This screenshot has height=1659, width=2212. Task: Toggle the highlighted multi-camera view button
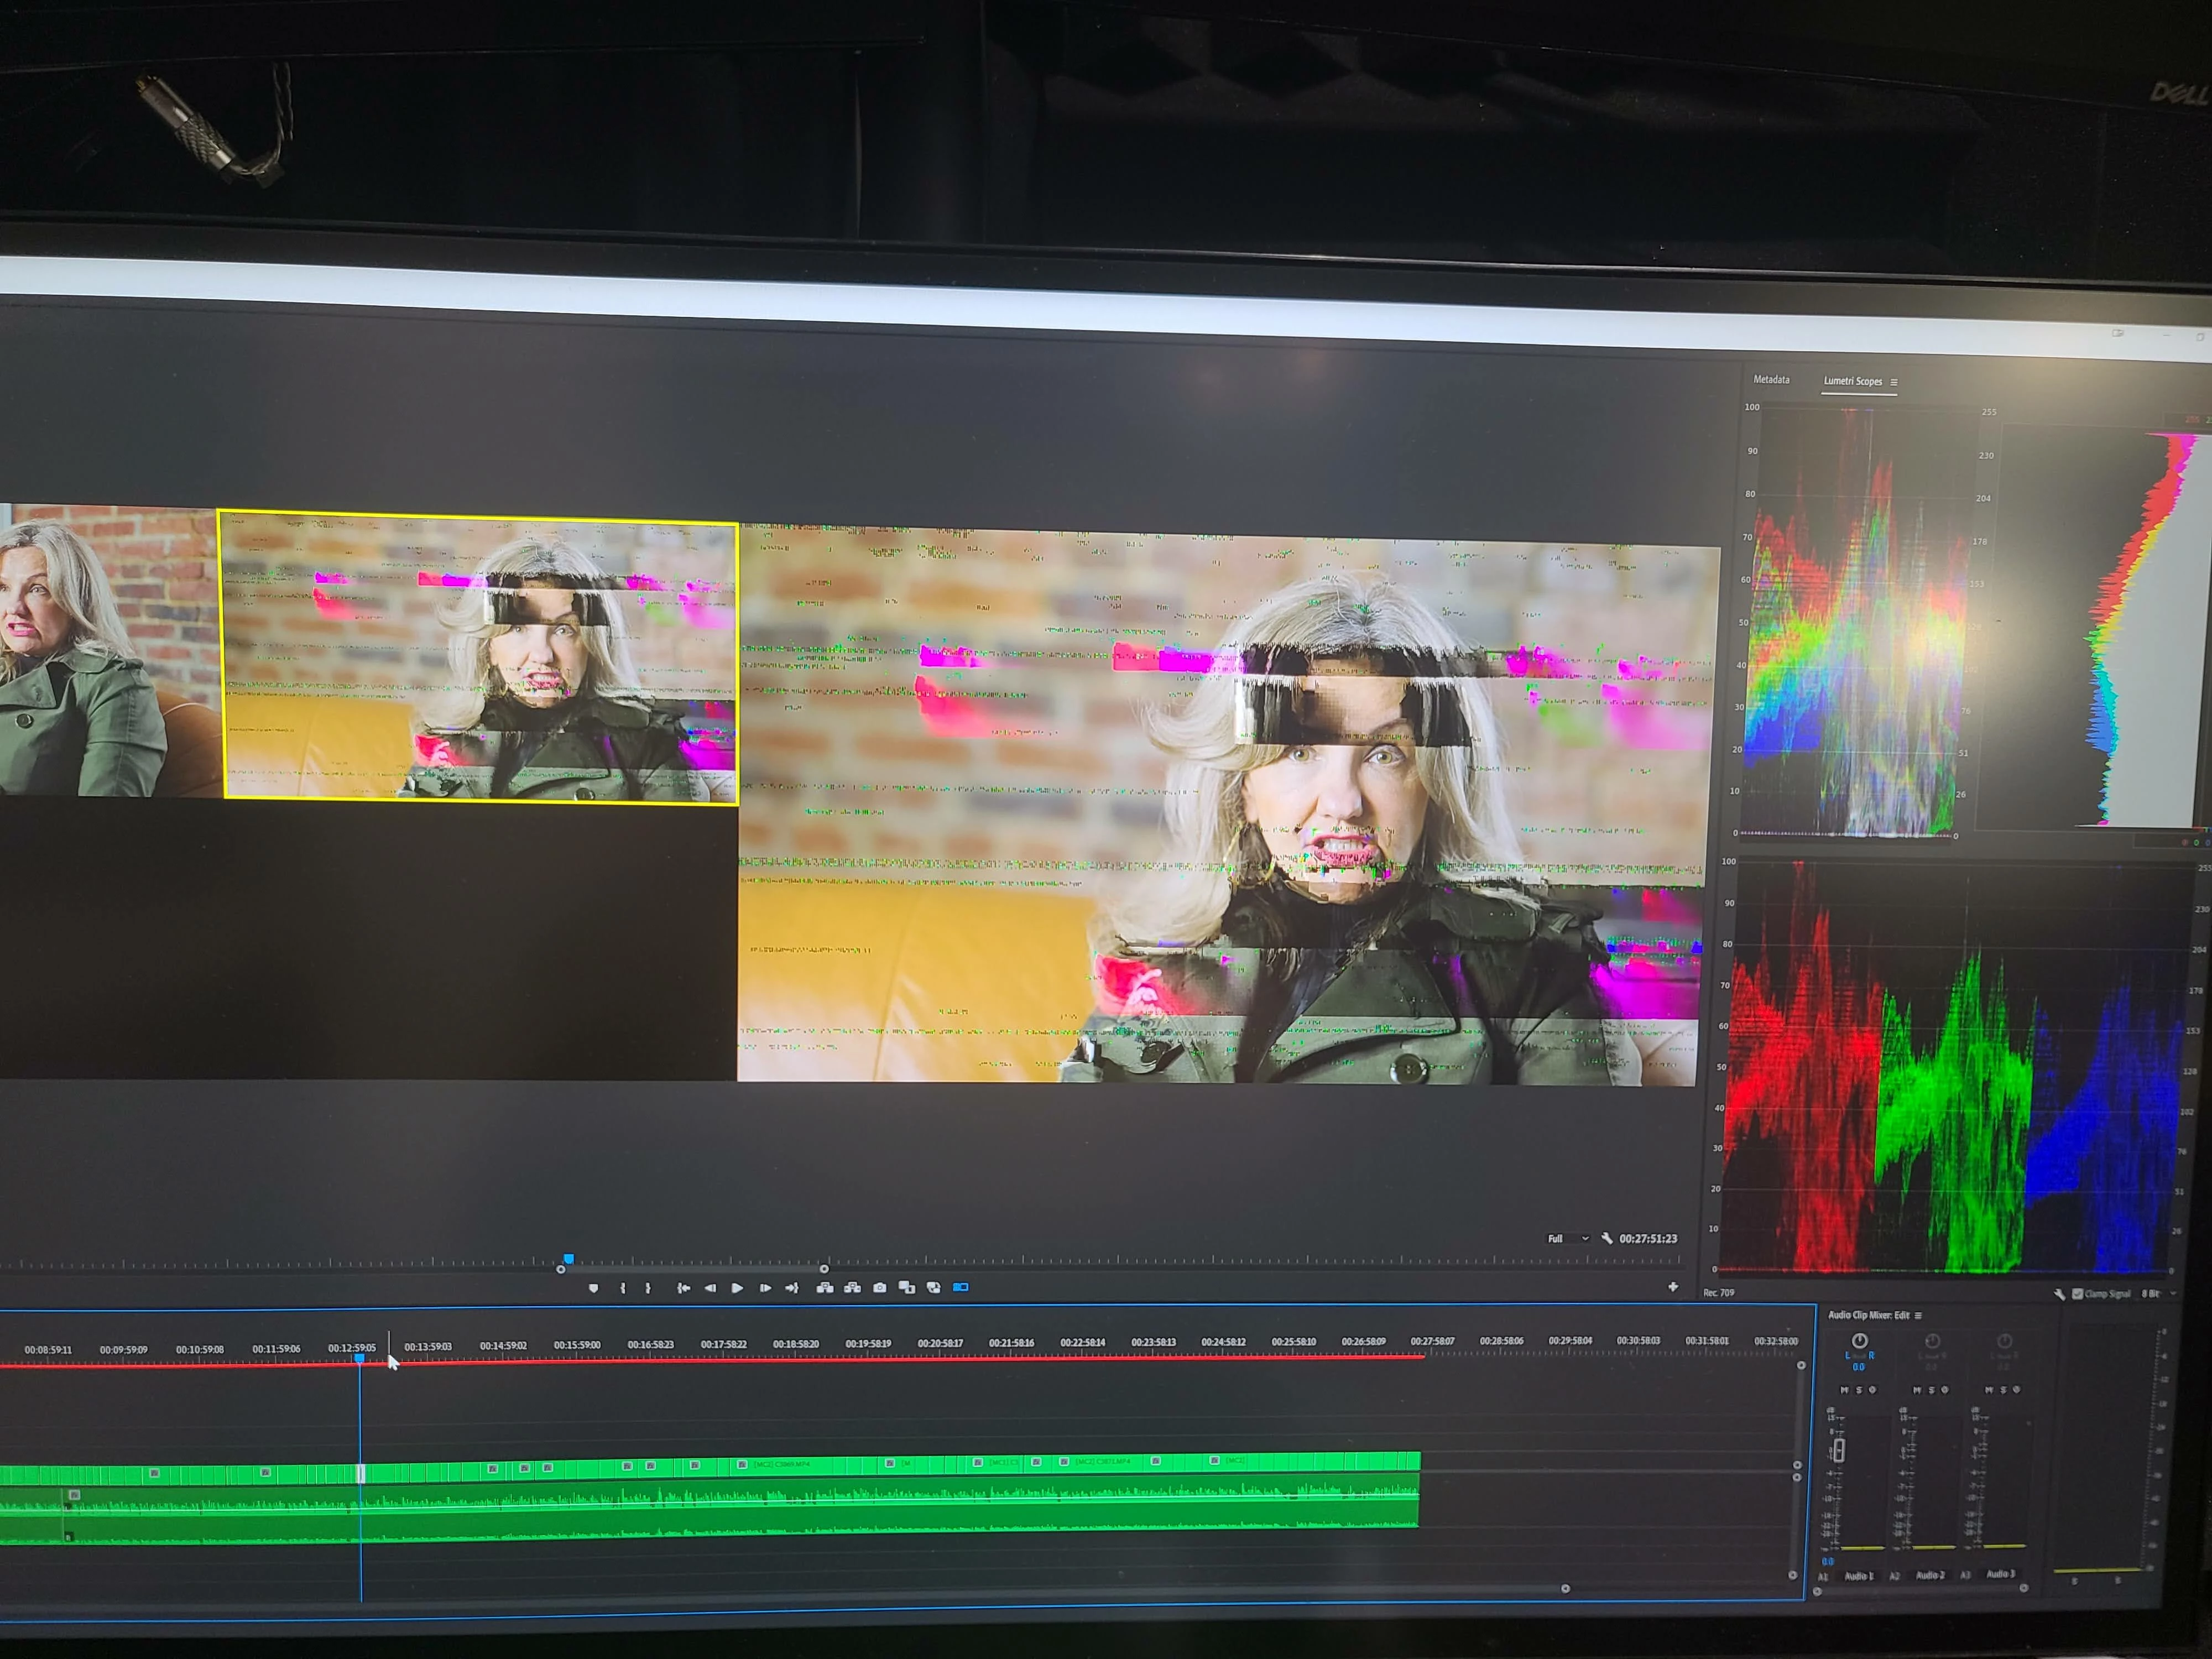coord(961,1288)
